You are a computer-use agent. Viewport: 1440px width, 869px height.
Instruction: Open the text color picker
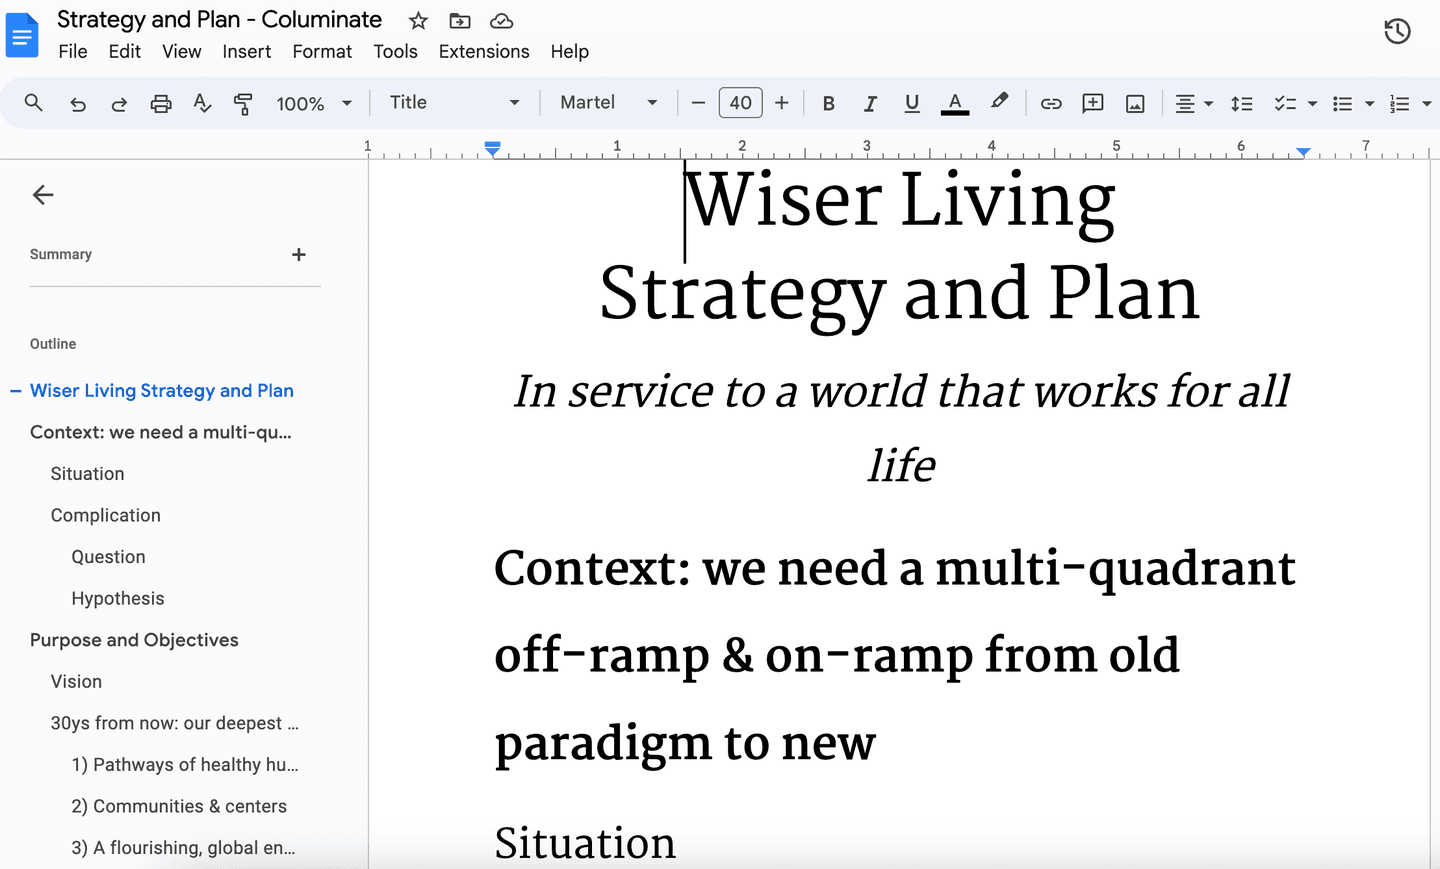pyautogui.click(x=954, y=102)
